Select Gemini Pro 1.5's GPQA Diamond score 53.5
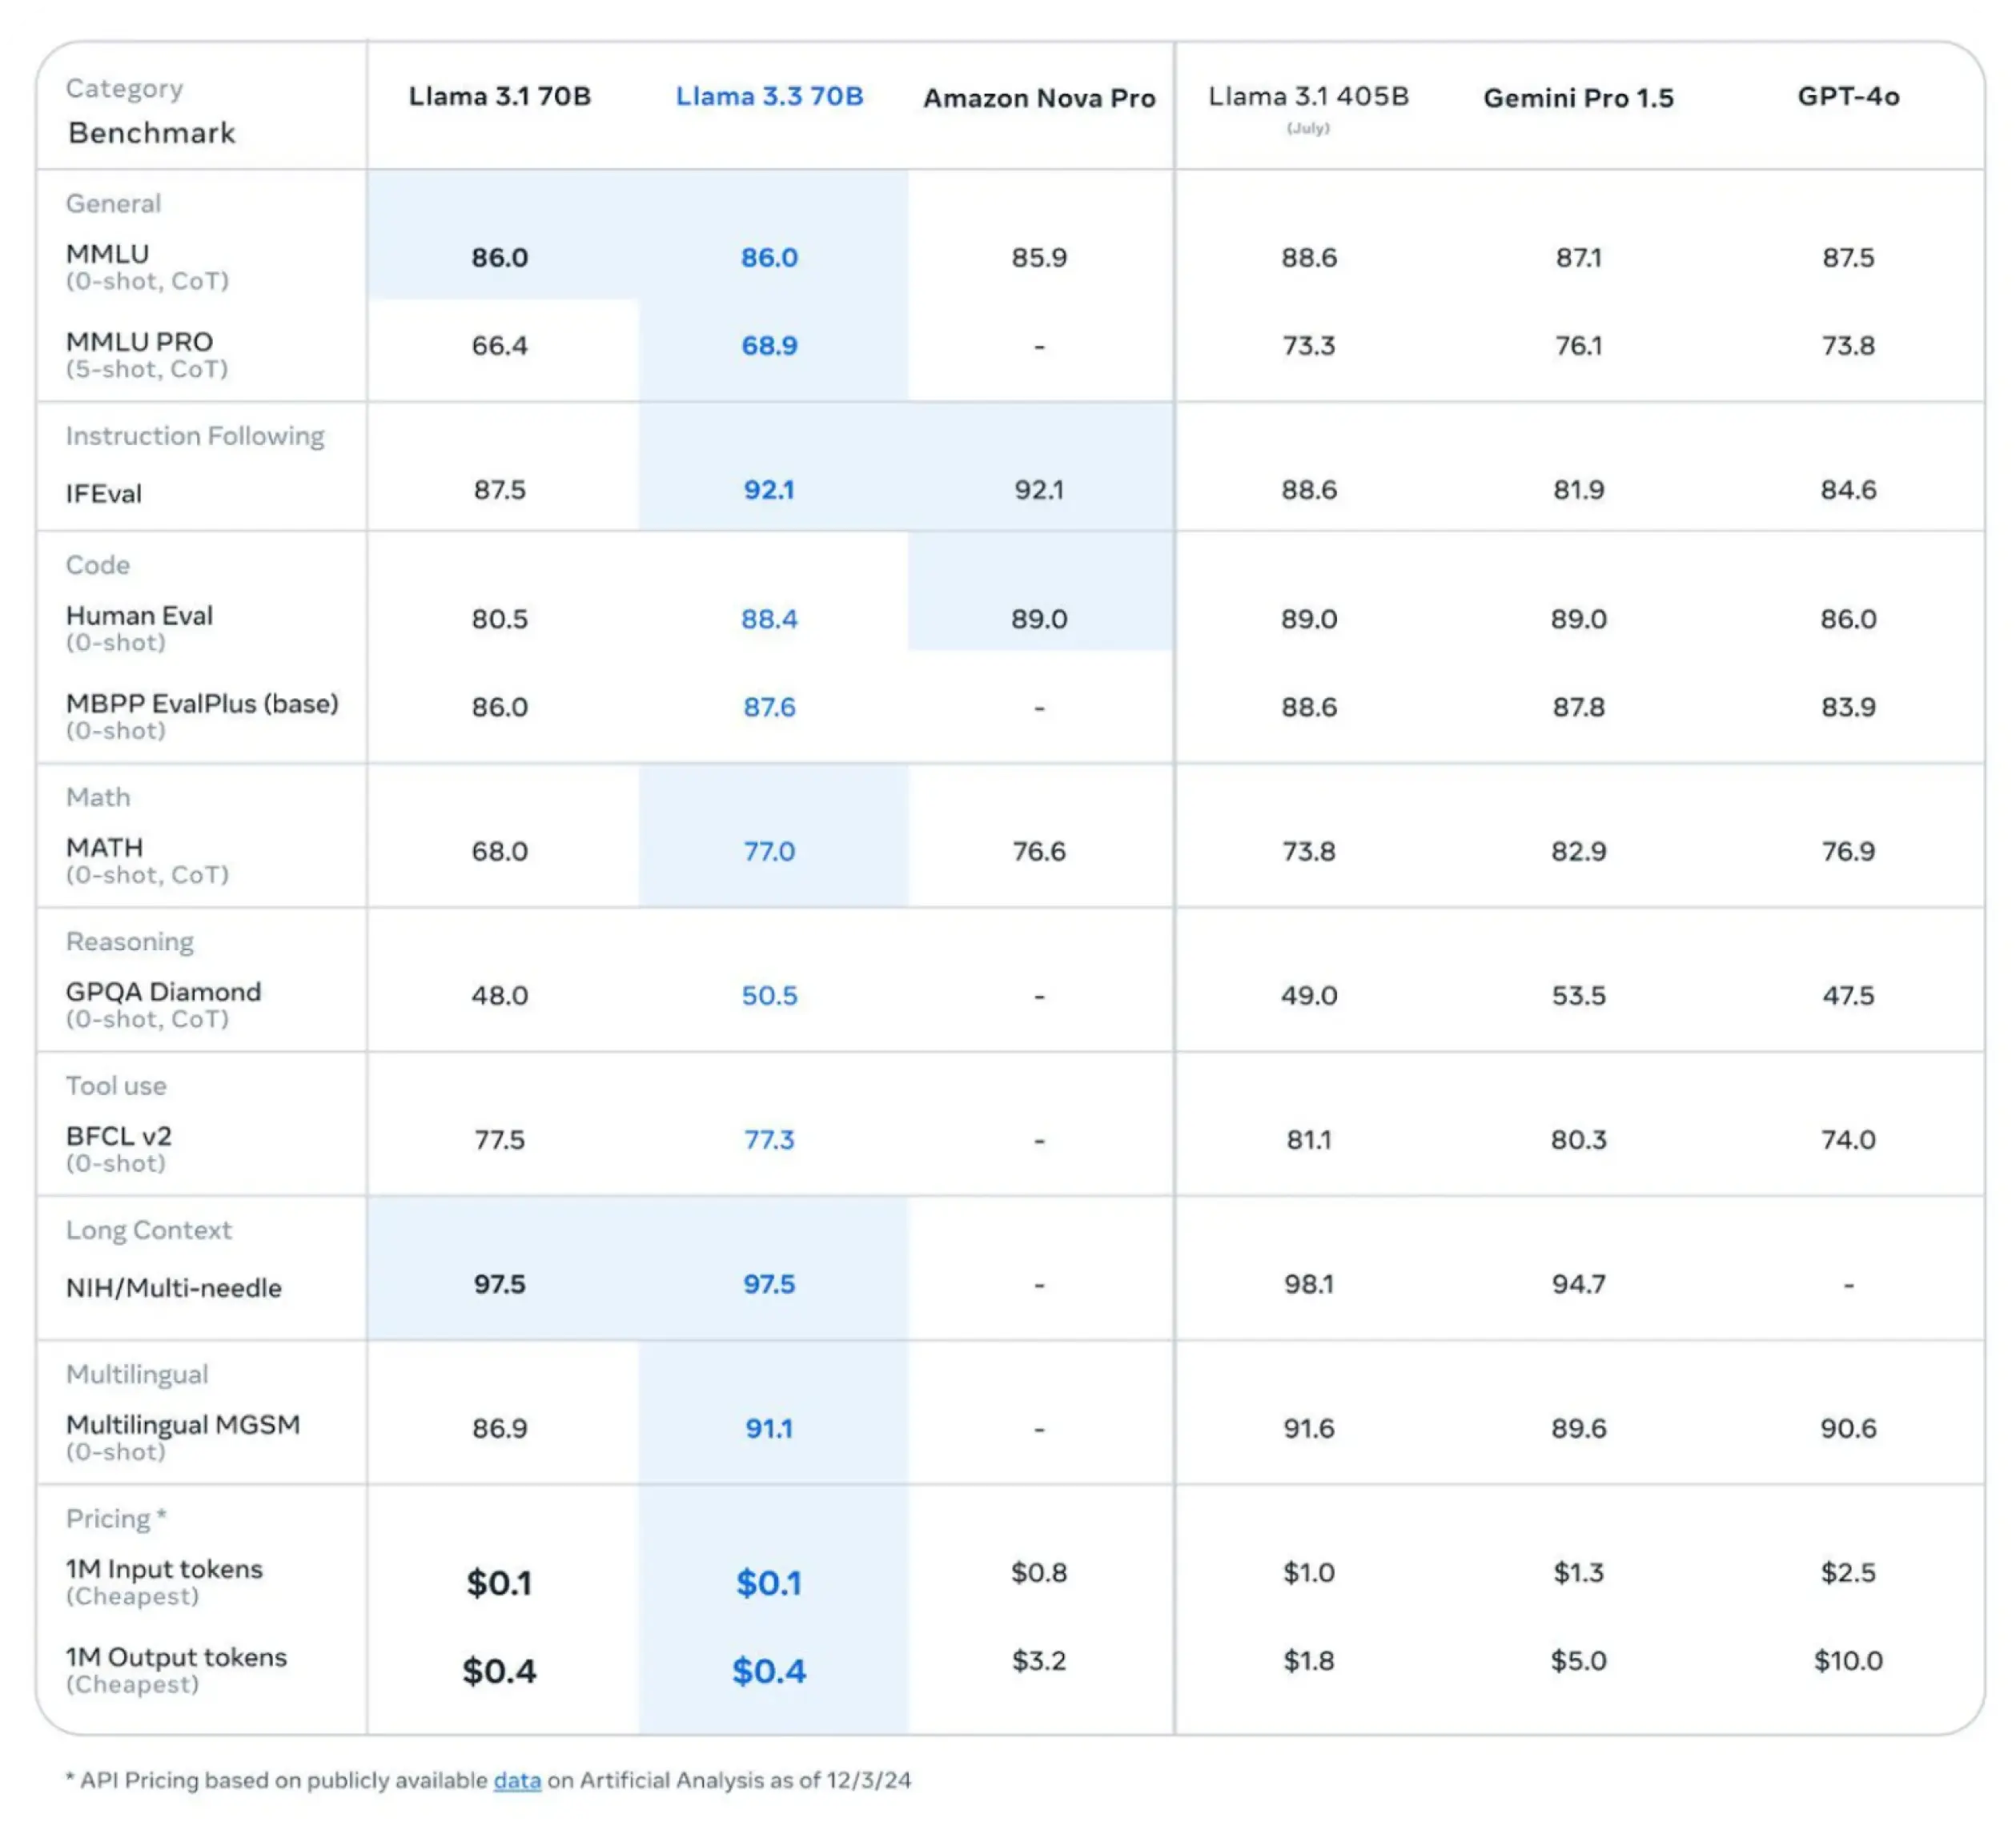This screenshot has width=2016, height=1830. [x=1578, y=995]
